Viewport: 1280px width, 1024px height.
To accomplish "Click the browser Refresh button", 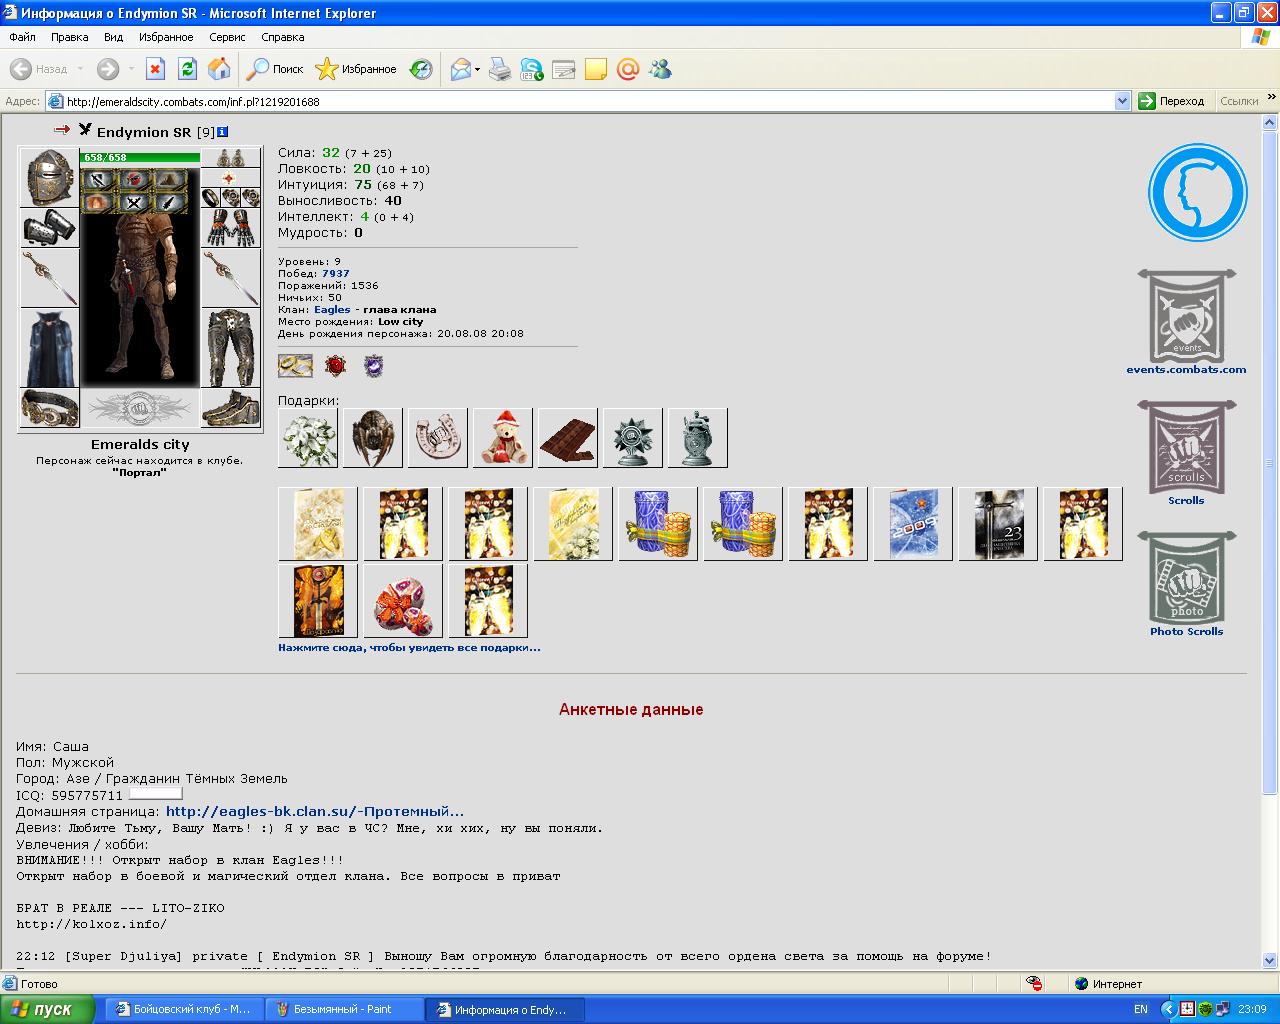I will click(187, 69).
